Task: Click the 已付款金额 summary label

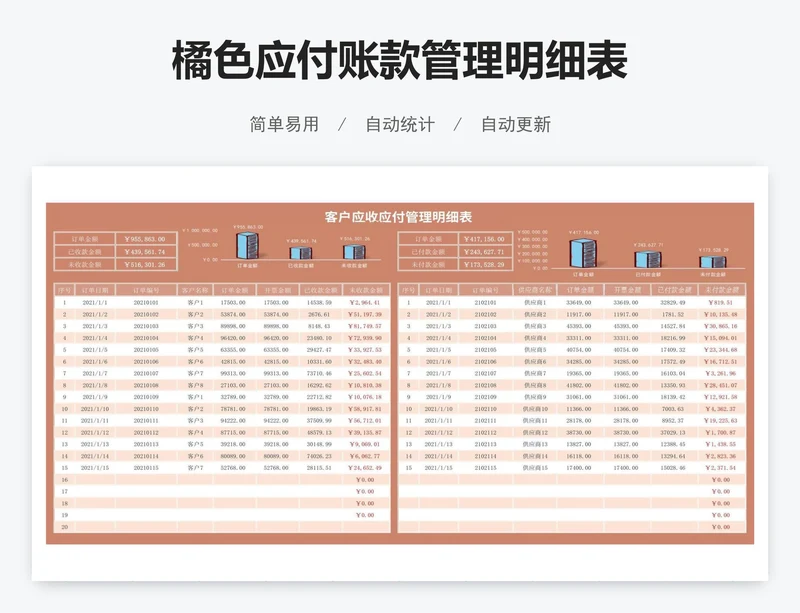Action: (429, 252)
